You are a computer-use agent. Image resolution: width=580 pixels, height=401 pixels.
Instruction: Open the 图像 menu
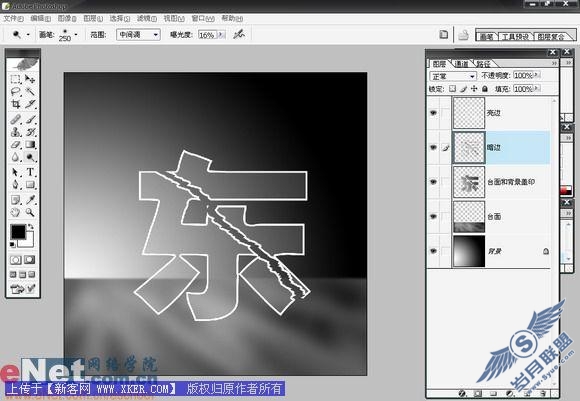coord(67,18)
